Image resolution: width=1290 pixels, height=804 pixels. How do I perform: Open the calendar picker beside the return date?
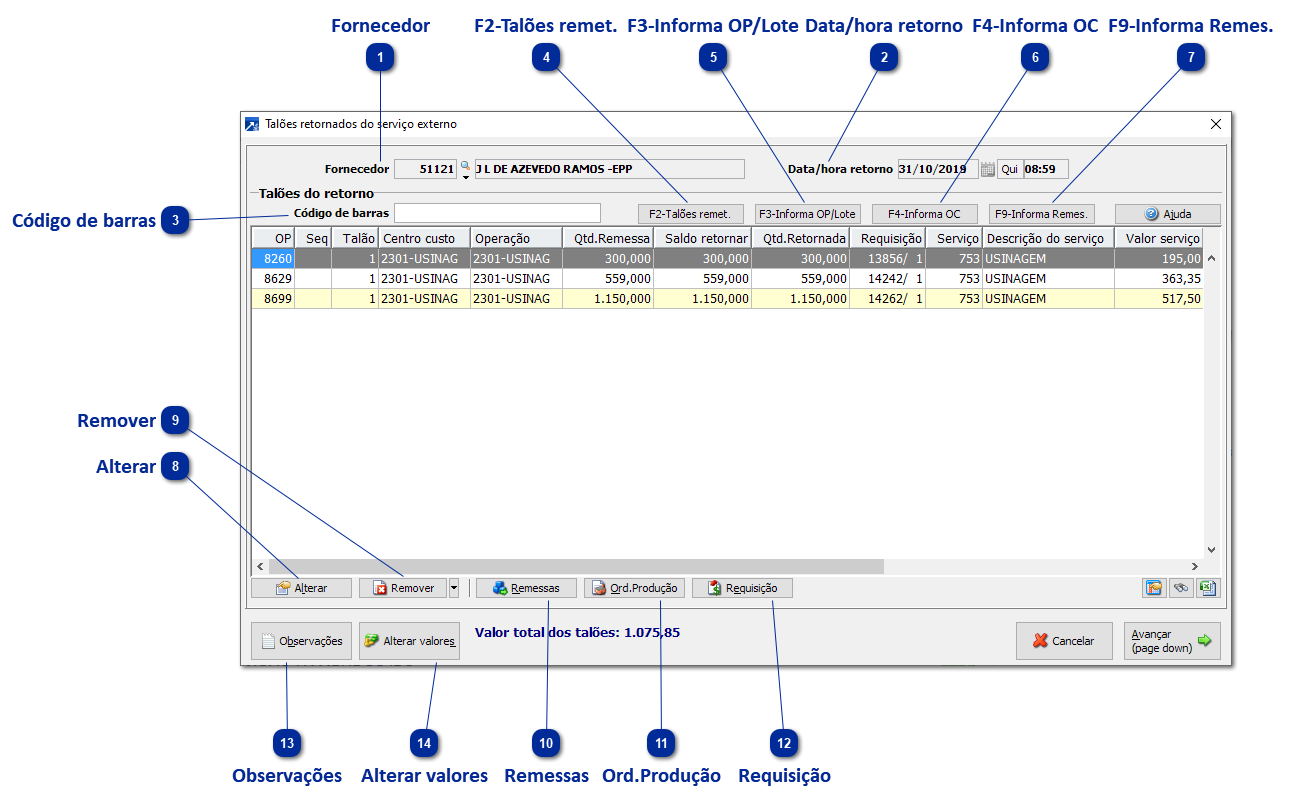click(987, 170)
